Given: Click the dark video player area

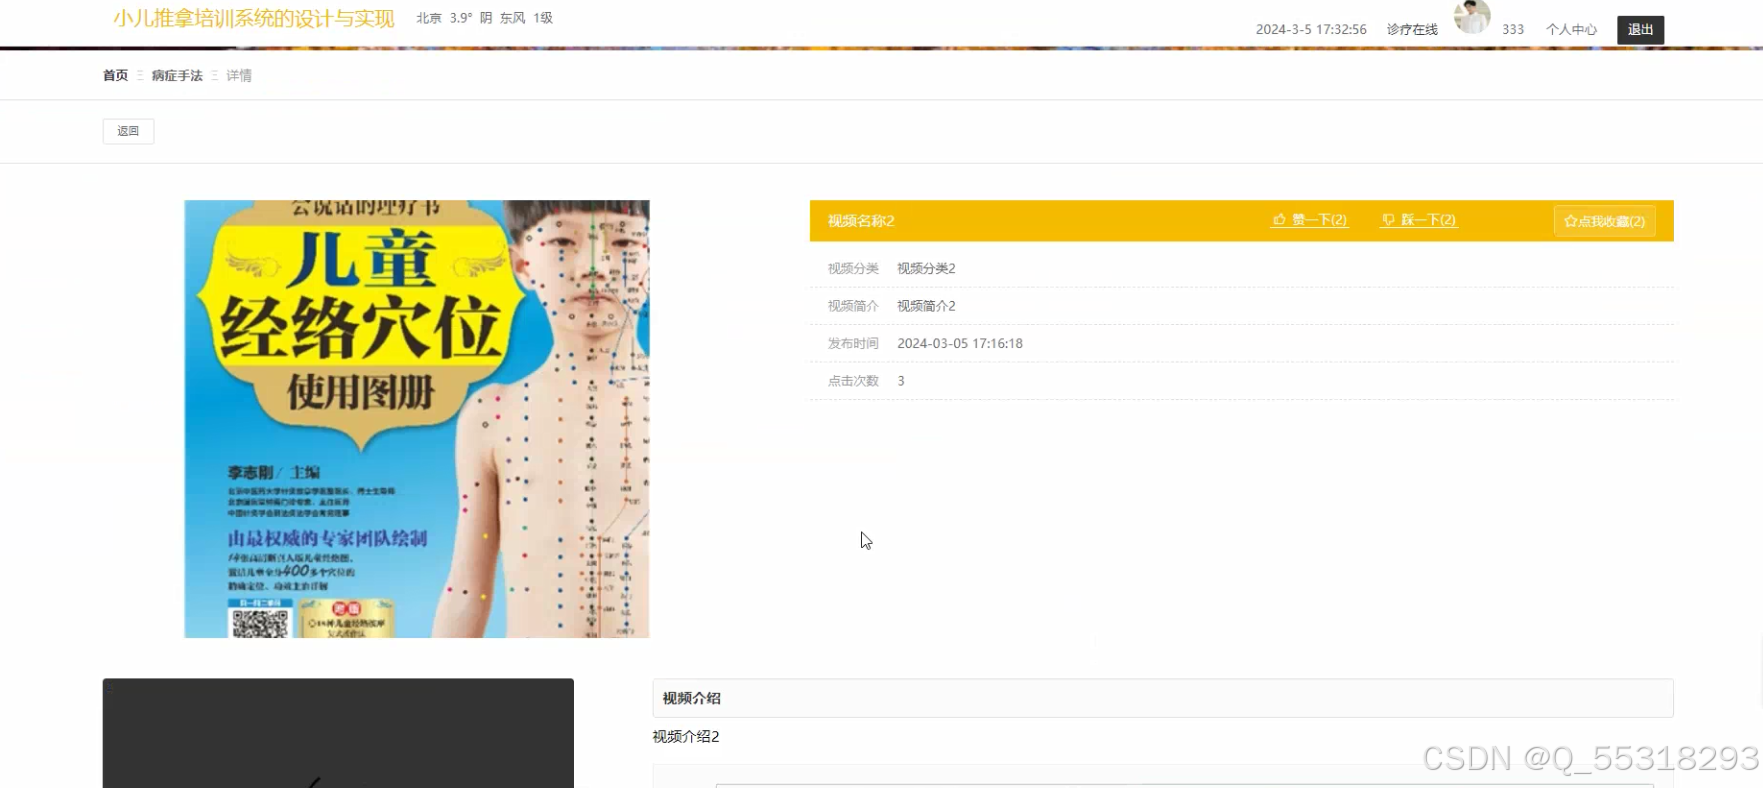Looking at the screenshot, I should coord(338,733).
